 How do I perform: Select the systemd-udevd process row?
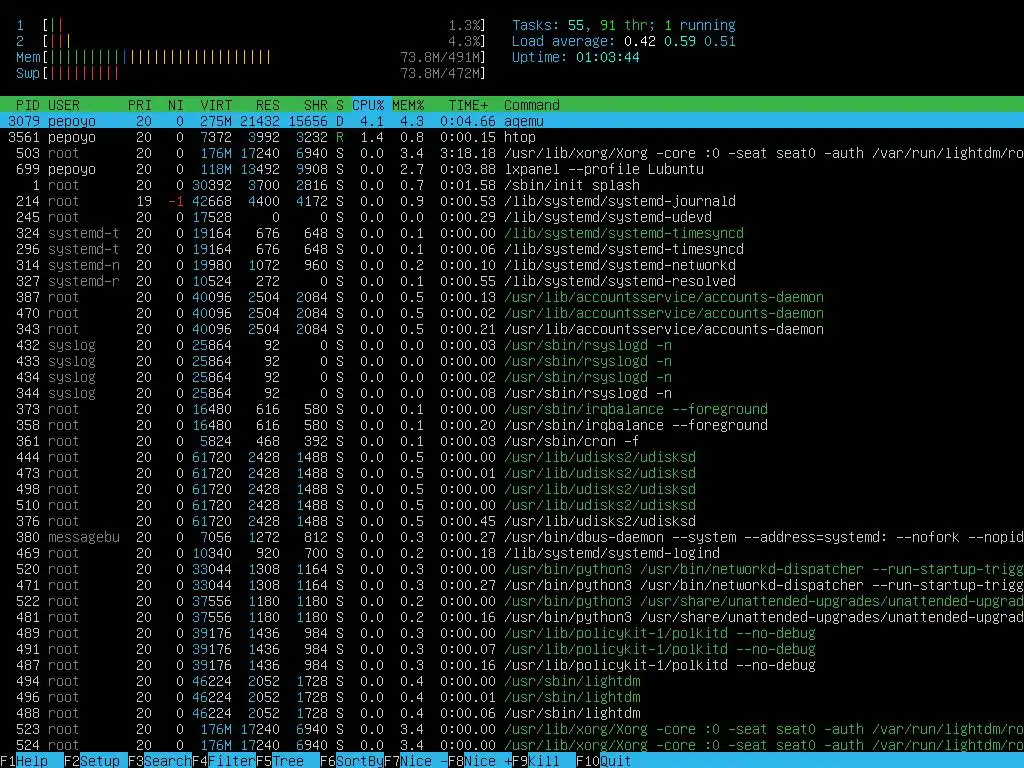coord(512,217)
